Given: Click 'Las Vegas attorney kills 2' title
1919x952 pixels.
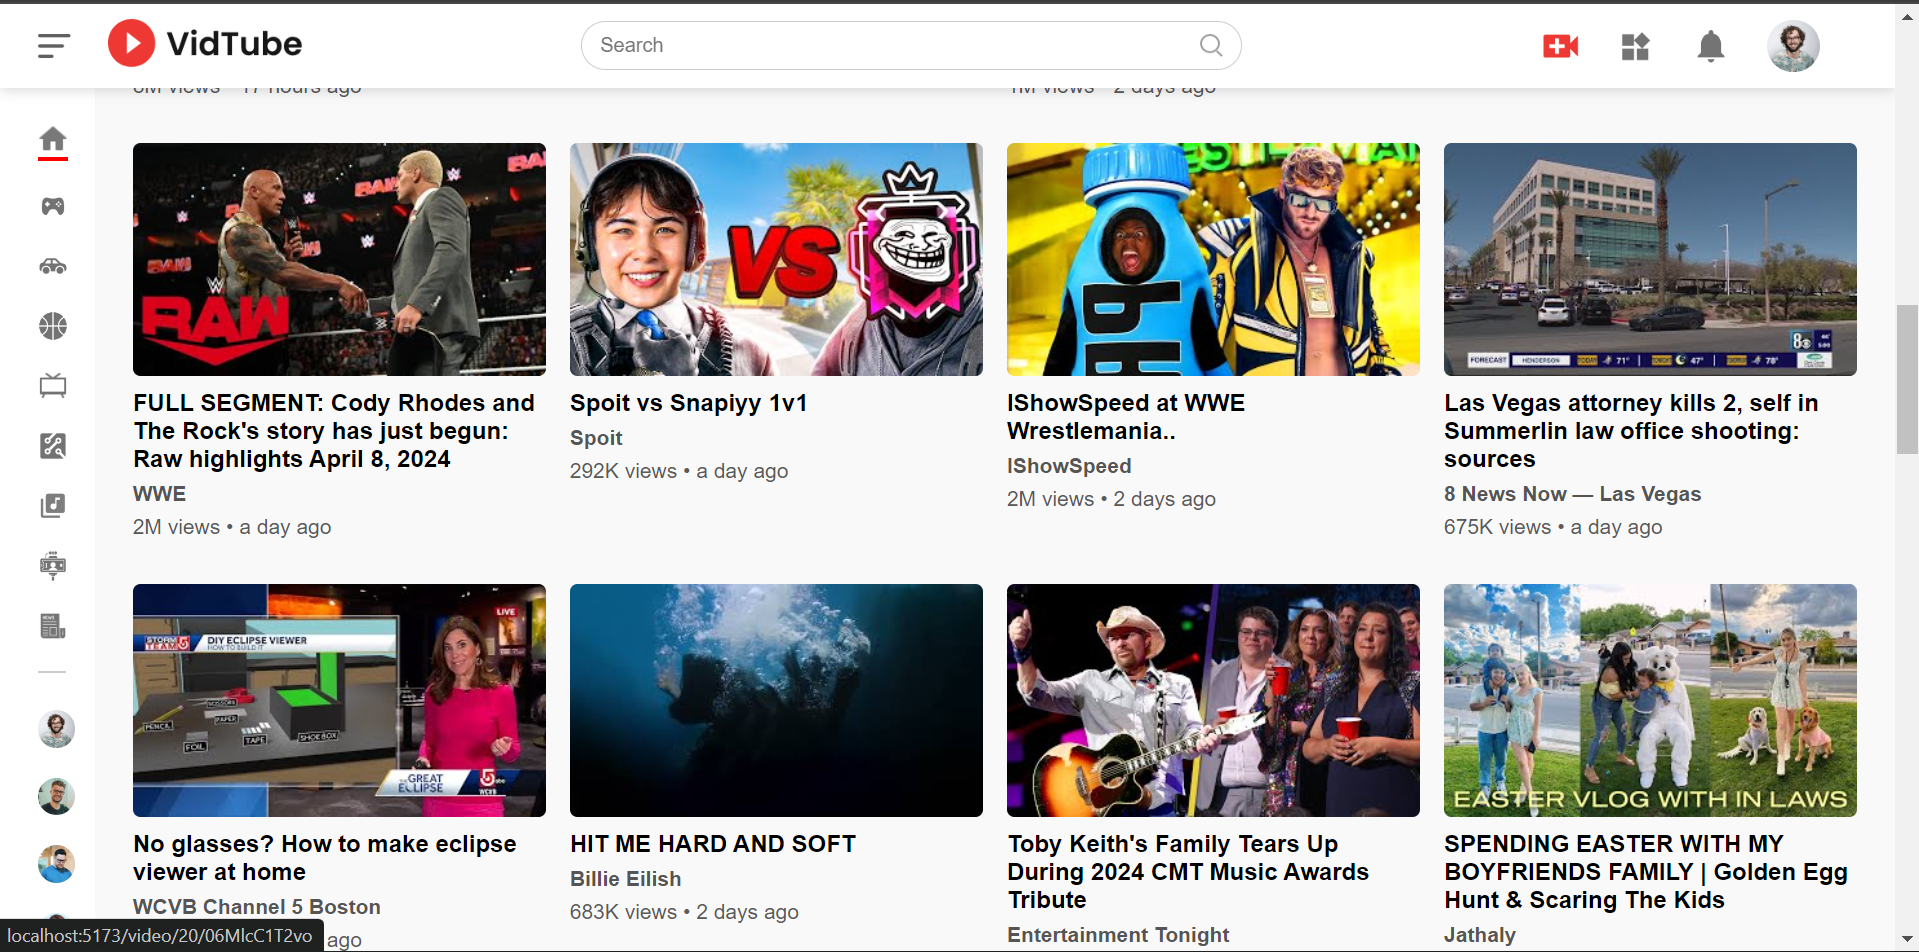Looking at the screenshot, I should [x=1631, y=431].
